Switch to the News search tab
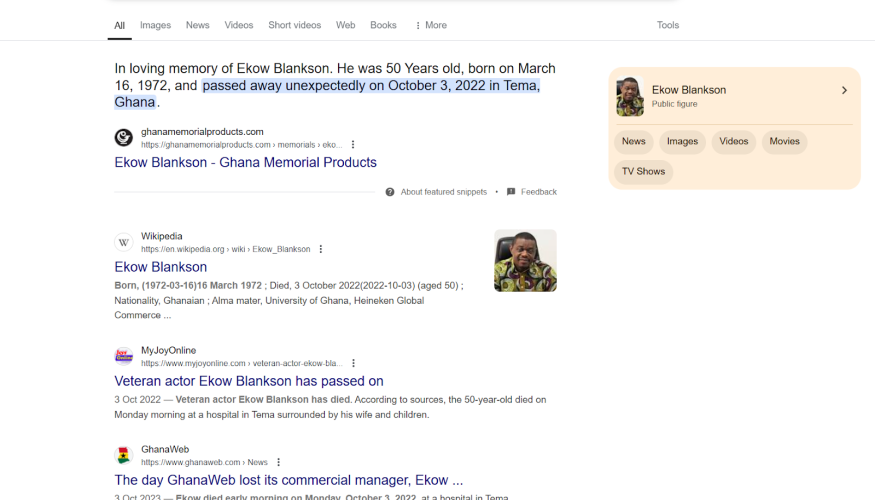Screen dimensions: 875x500 [198, 25]
